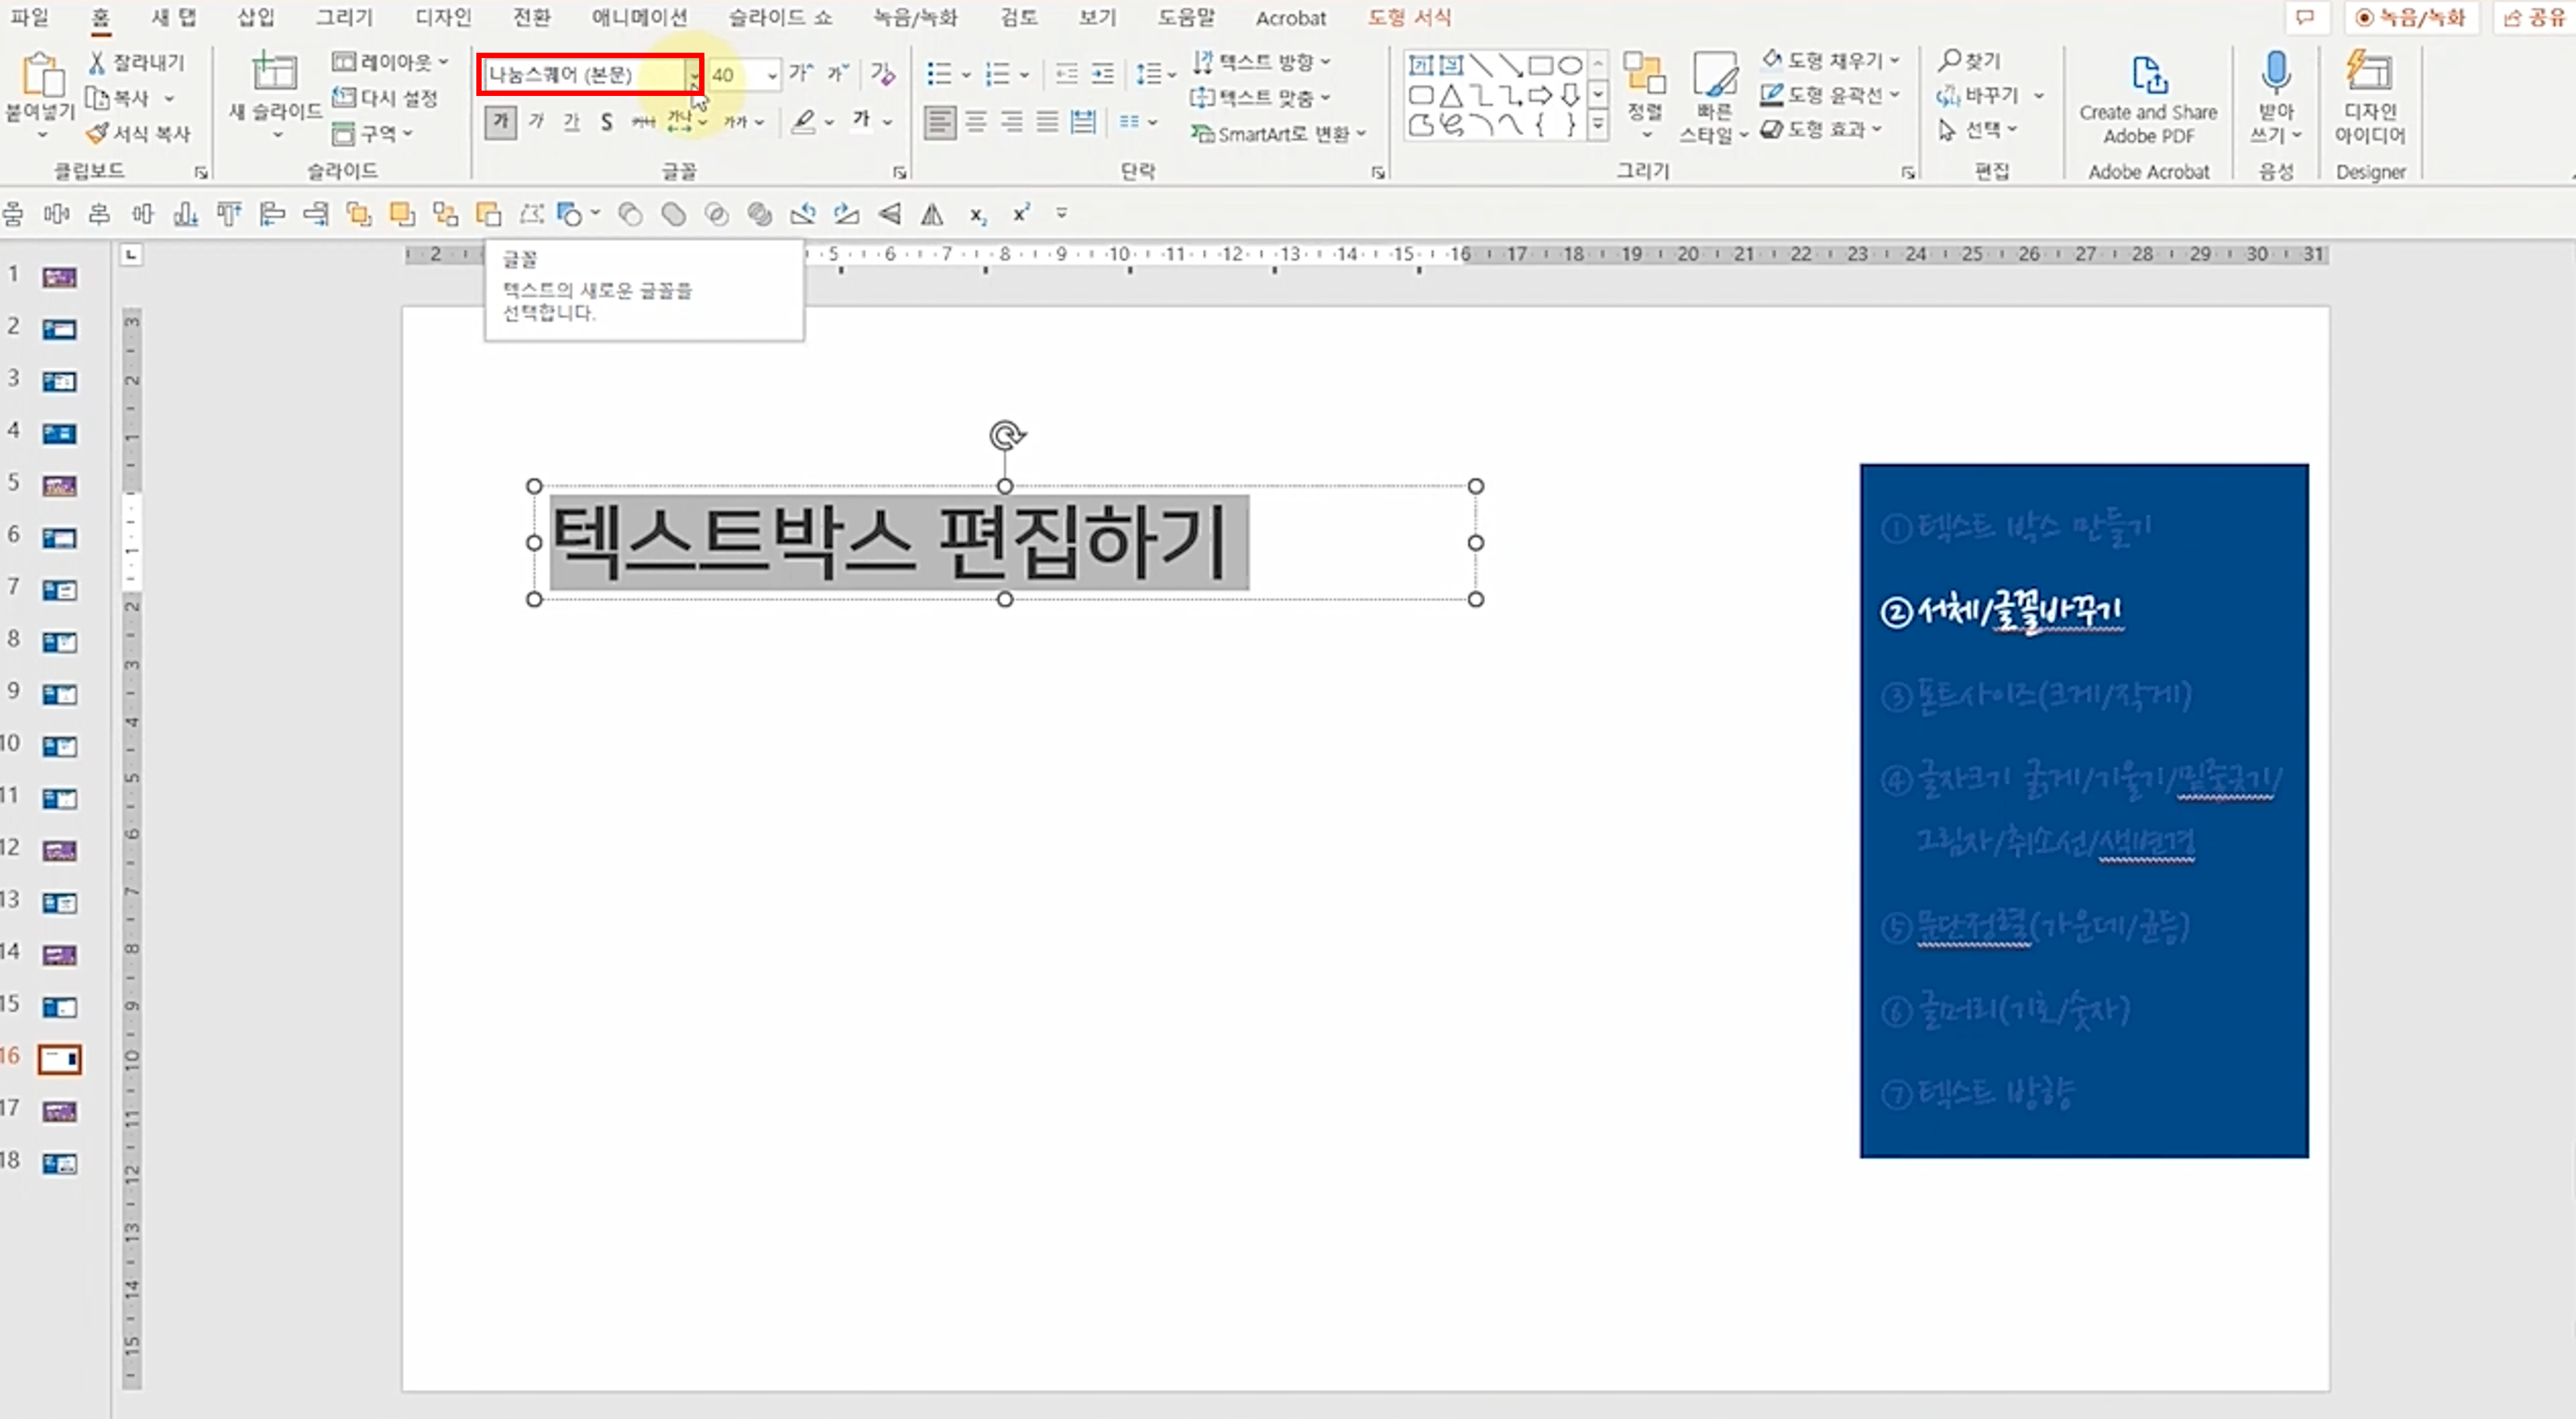
Task: Open the font color picker
Action: pos(862,121)
